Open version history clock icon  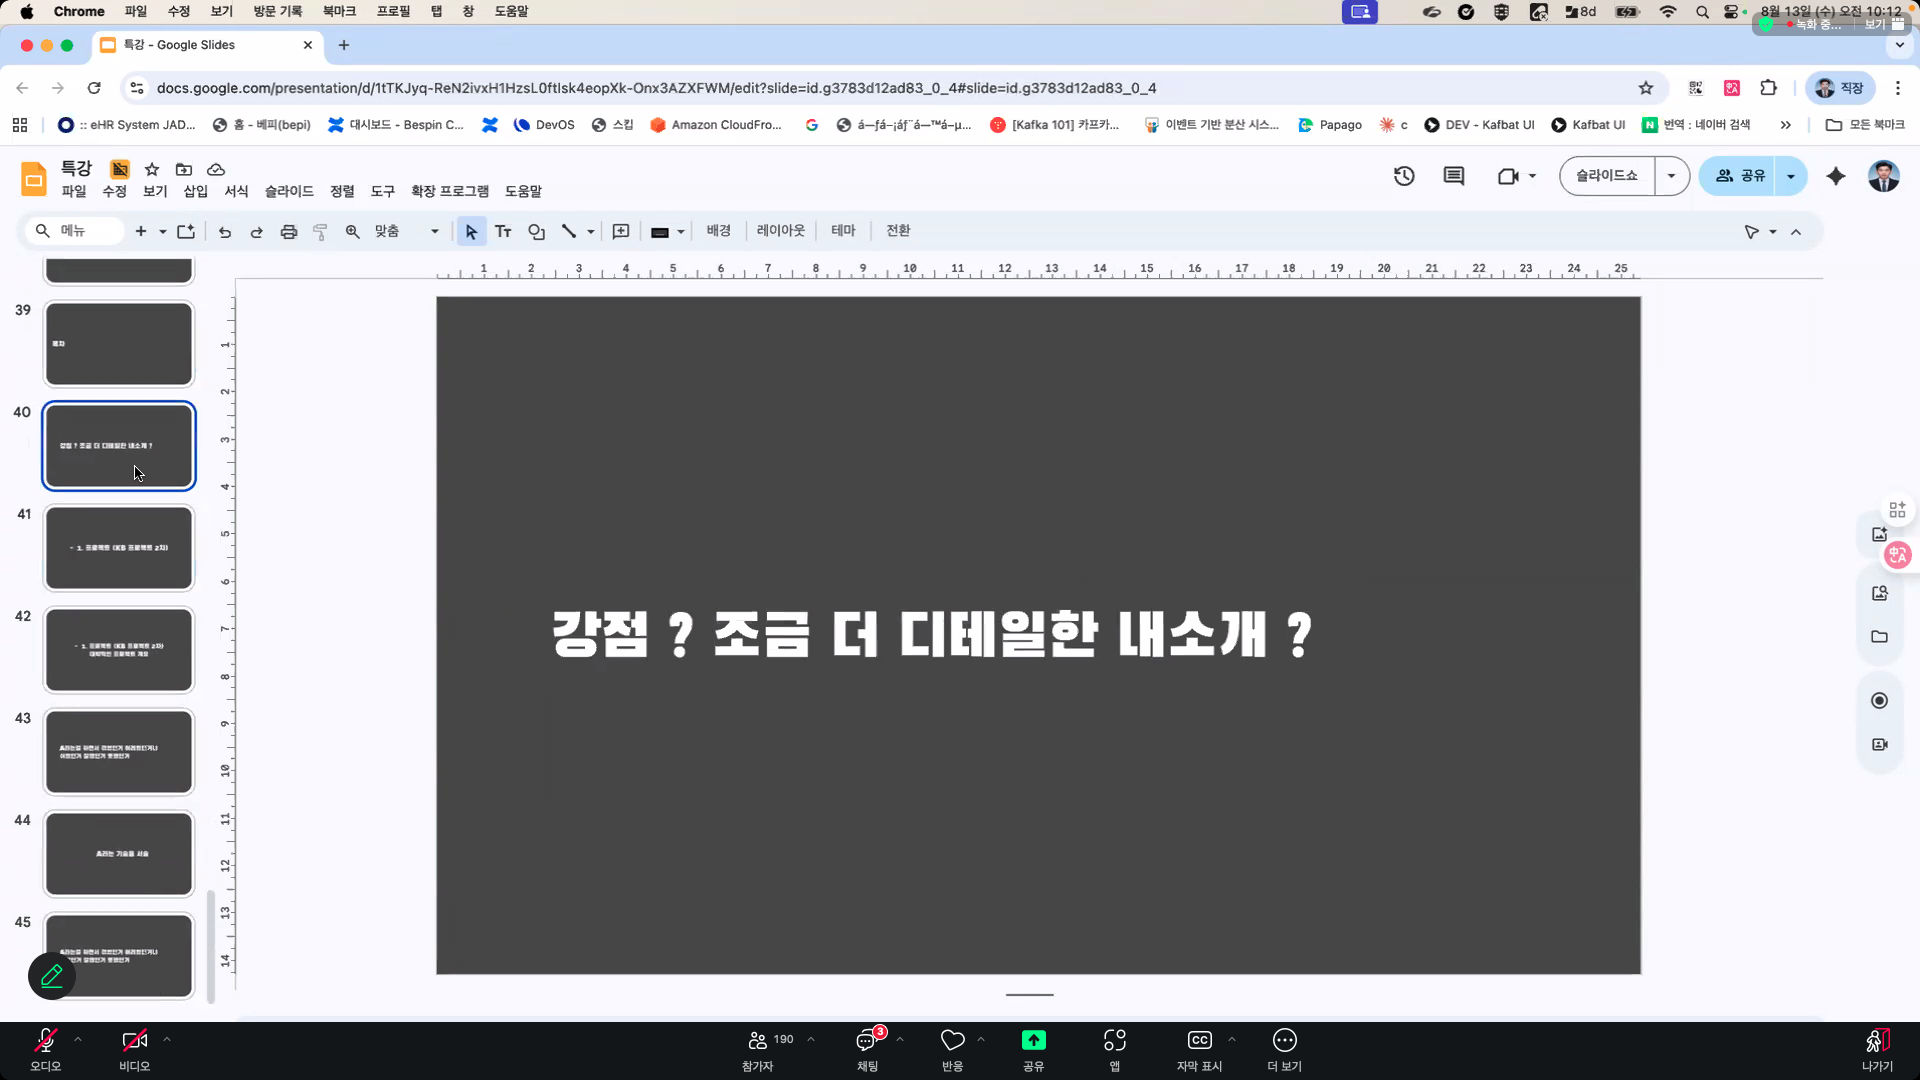coord(1404,176)
